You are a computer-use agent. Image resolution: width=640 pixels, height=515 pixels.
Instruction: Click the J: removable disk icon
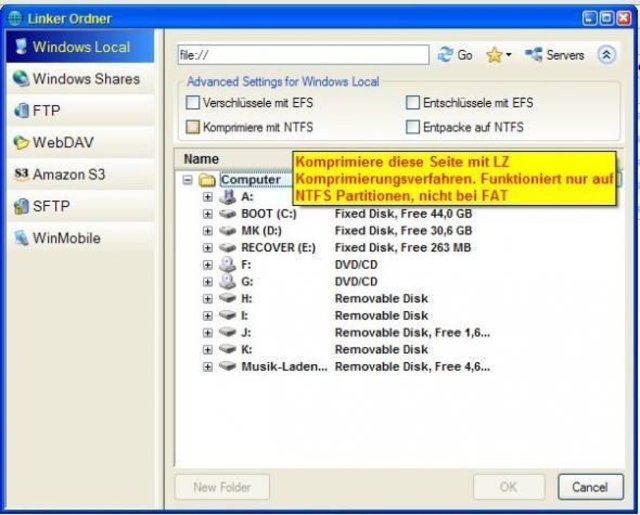coord(227,332)
